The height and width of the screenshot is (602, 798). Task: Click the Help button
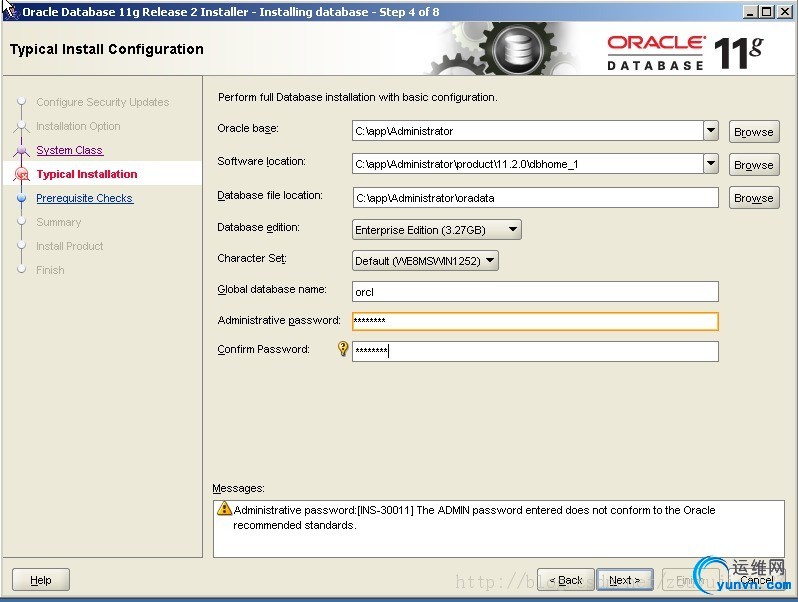pos(41,580)
